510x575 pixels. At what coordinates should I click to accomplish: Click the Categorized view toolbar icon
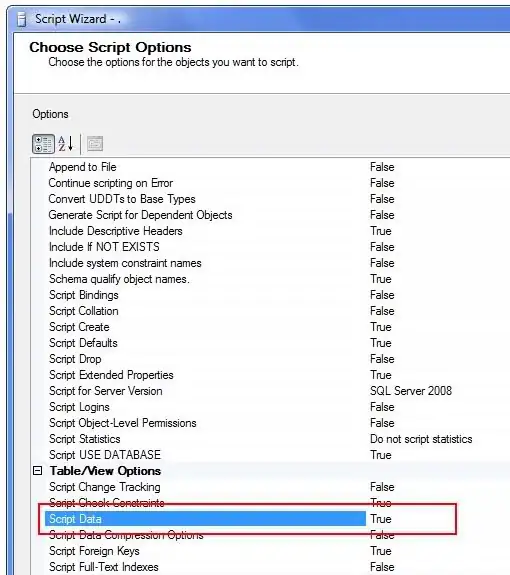[43, 144]
